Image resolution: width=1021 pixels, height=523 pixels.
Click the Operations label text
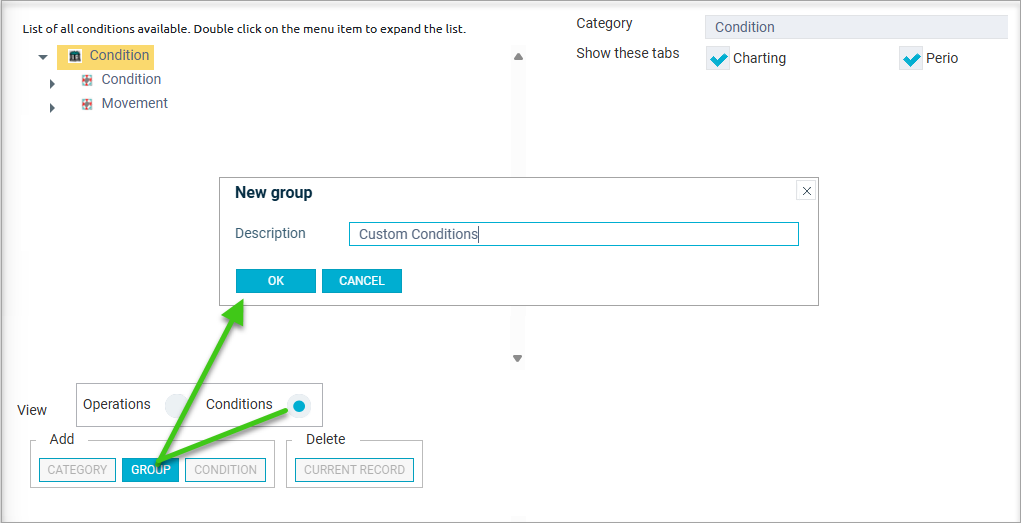[117, 404]
